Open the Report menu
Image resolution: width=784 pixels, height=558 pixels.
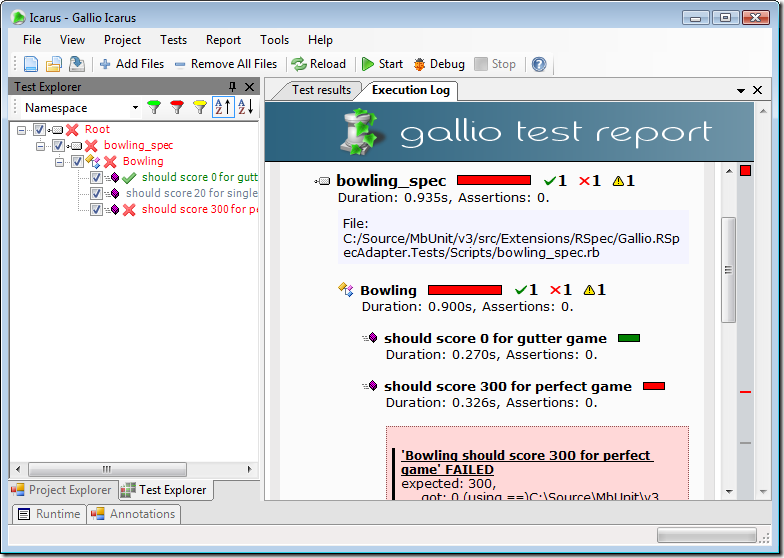point(224,40)
